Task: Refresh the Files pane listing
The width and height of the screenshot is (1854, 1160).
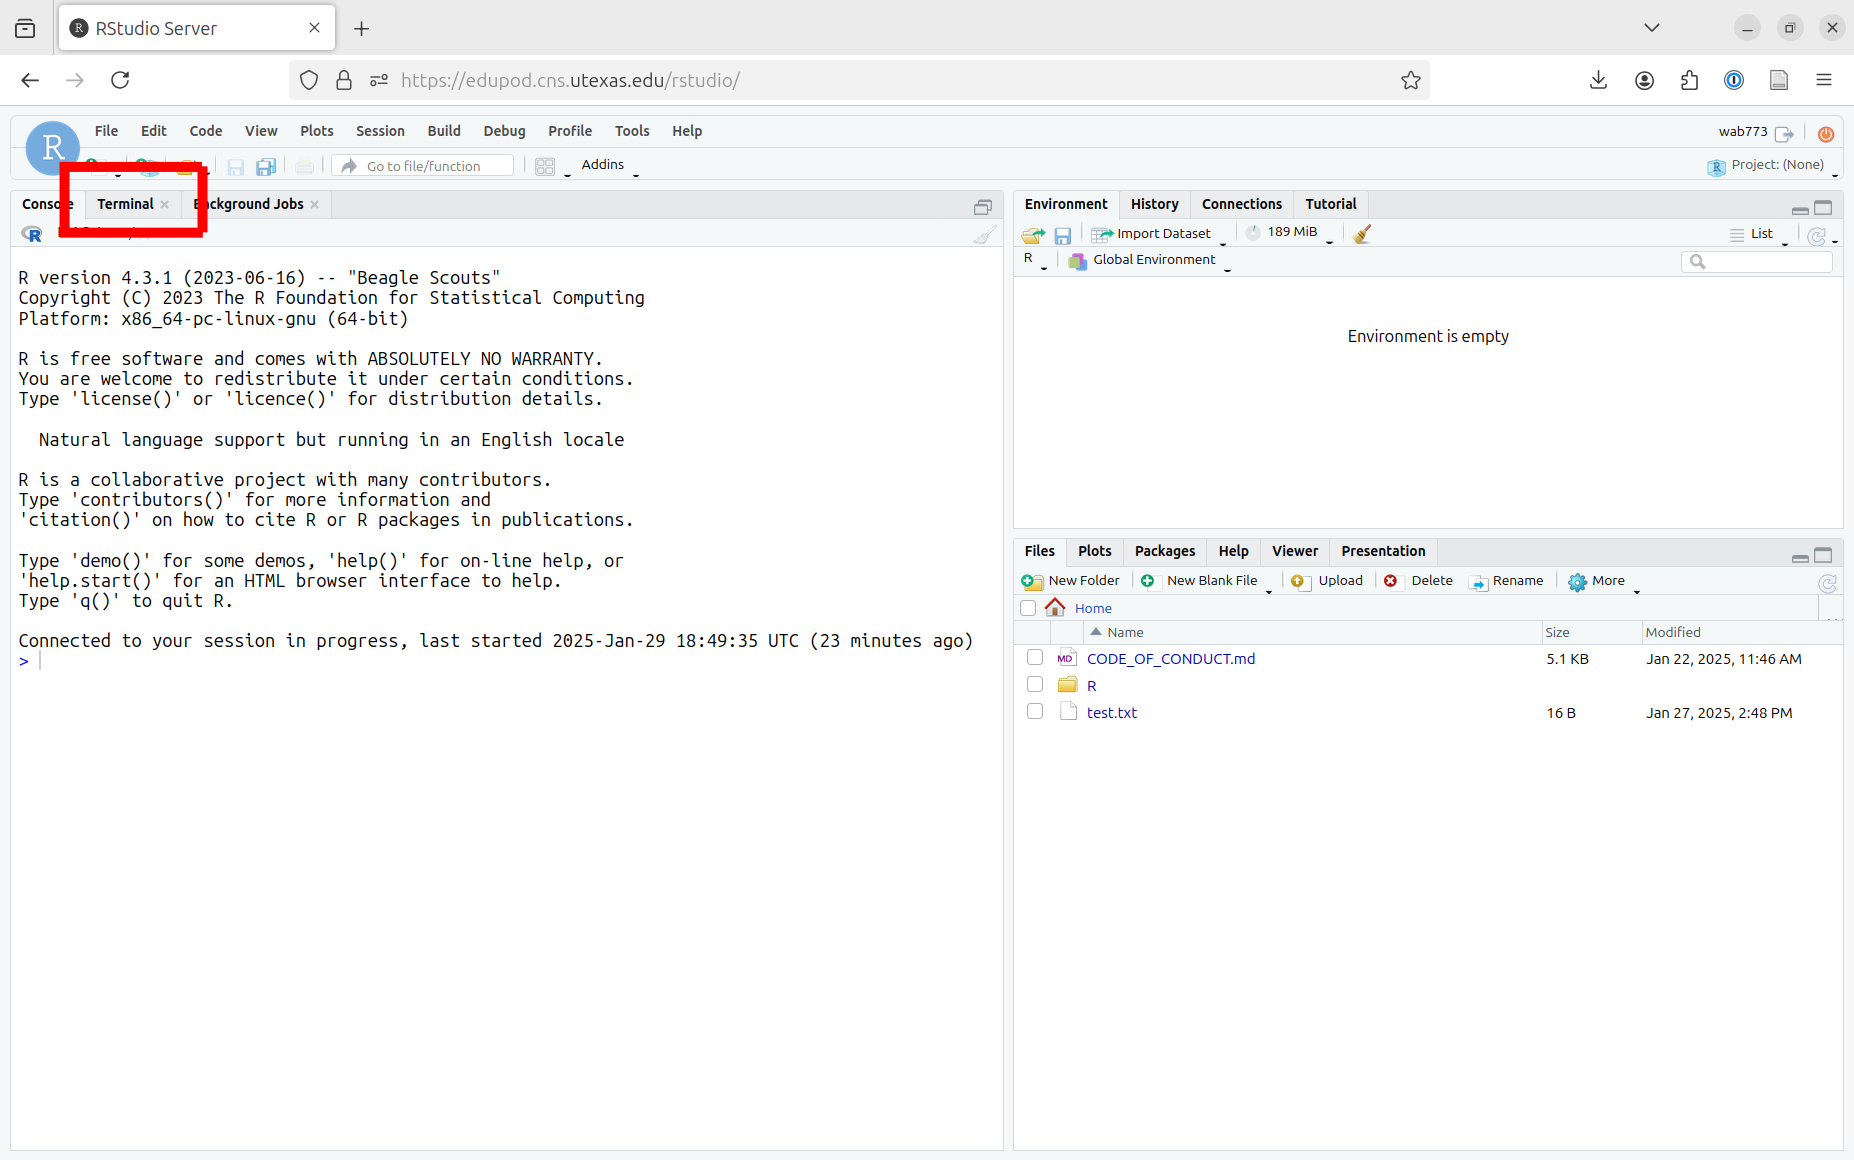Action: (1827, 583)
